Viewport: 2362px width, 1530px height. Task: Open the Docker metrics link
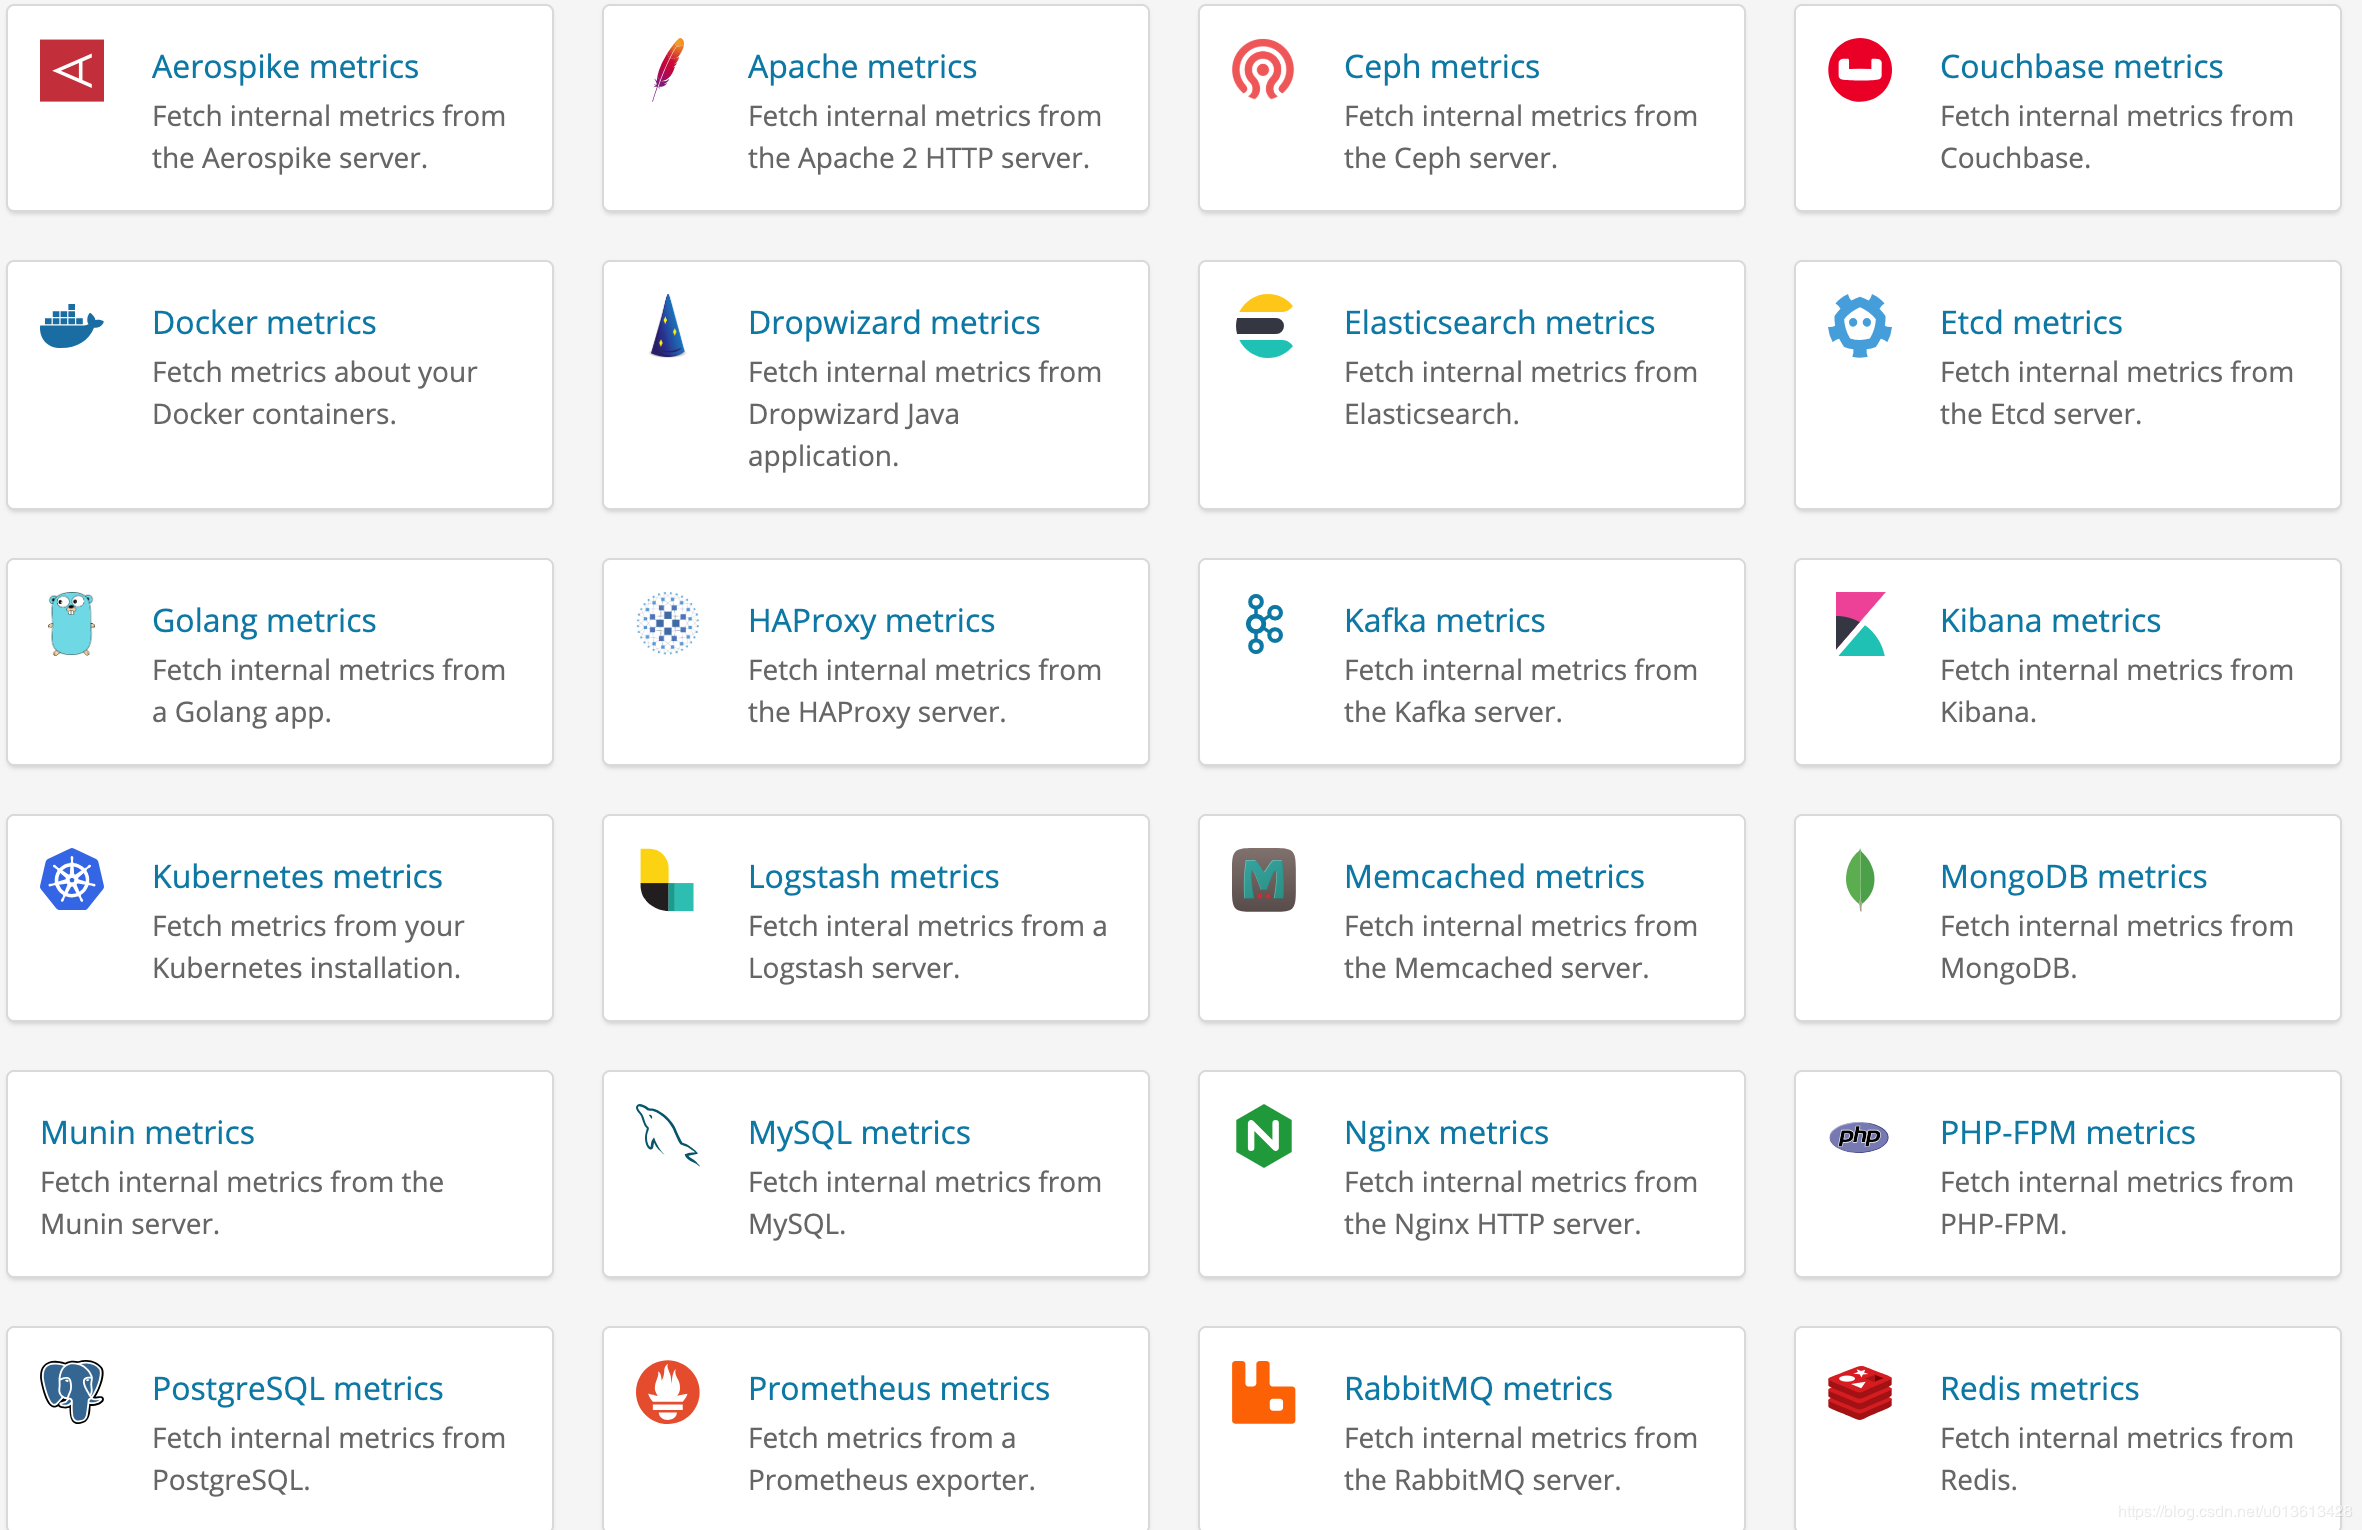[x=264, y=322]
